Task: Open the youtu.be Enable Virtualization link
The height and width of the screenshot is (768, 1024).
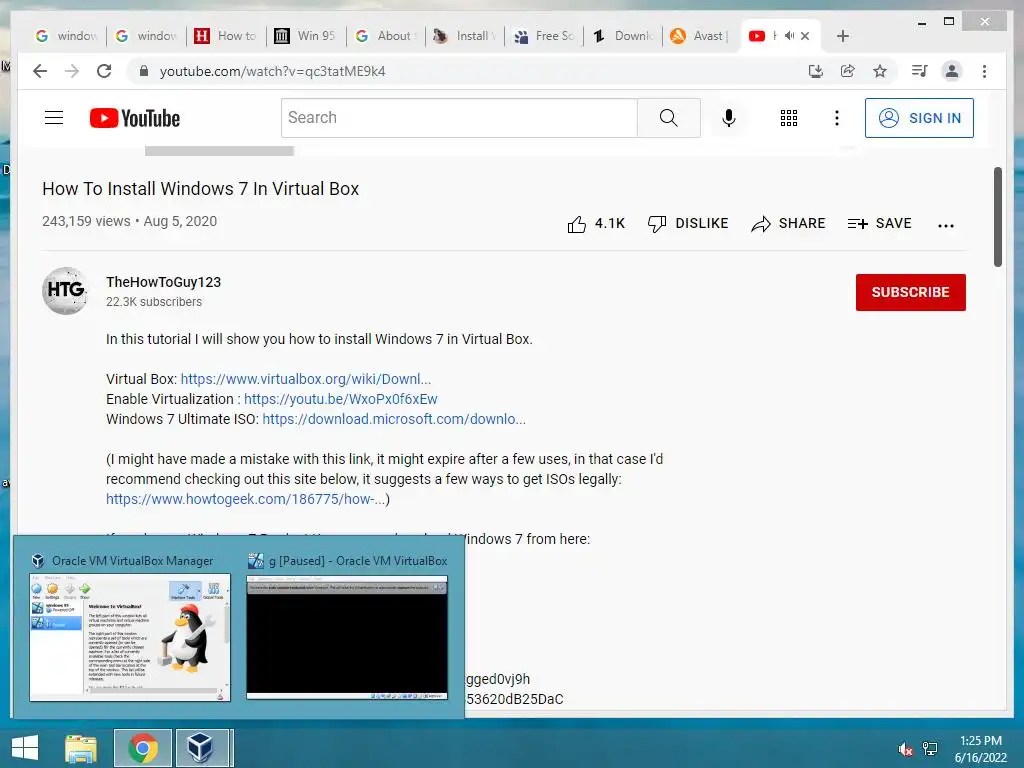Action: pos(340,399)
